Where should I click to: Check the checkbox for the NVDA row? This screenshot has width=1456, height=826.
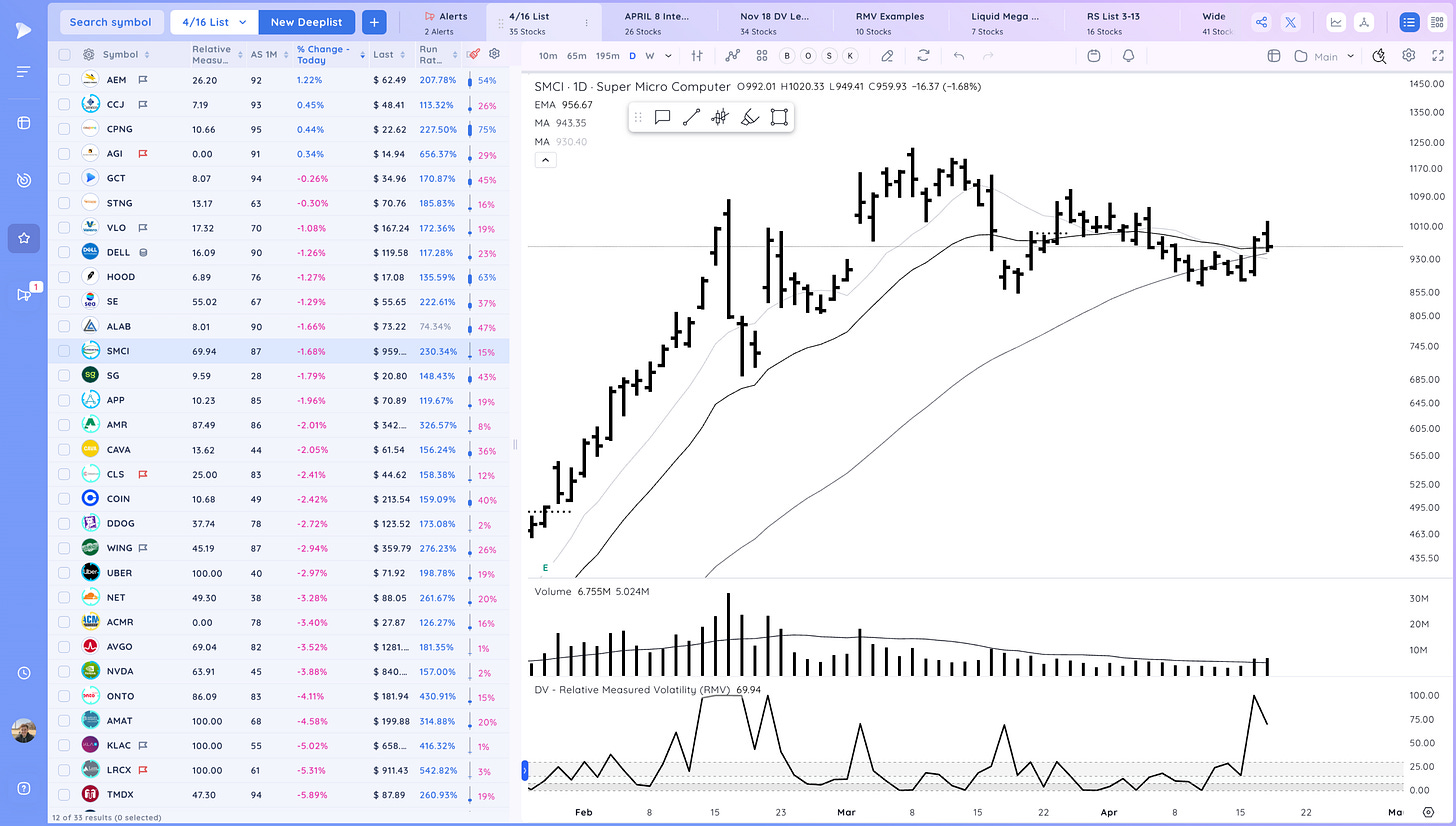tap(64, 671)
